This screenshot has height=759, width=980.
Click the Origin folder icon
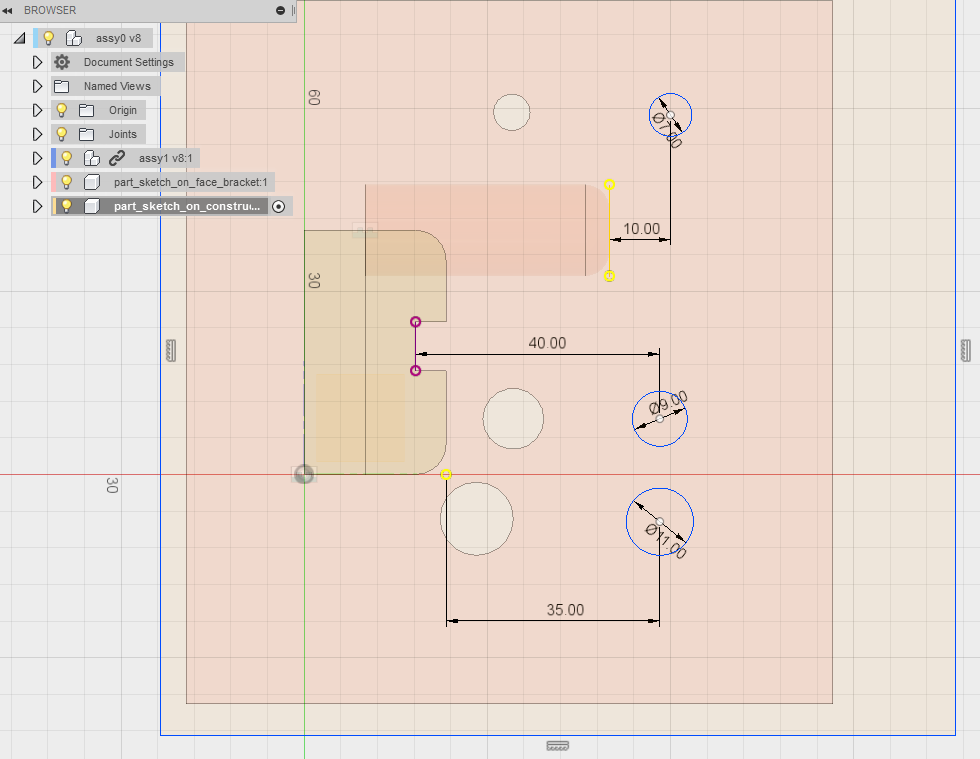[x=86, y=109]
